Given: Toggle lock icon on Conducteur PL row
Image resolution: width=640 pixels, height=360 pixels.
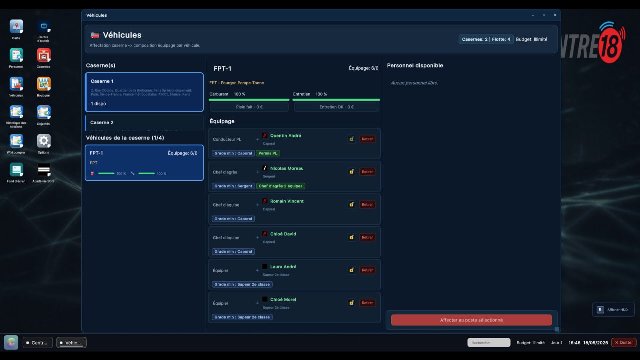Looking at the screenshot, I should tap(351, 139).
